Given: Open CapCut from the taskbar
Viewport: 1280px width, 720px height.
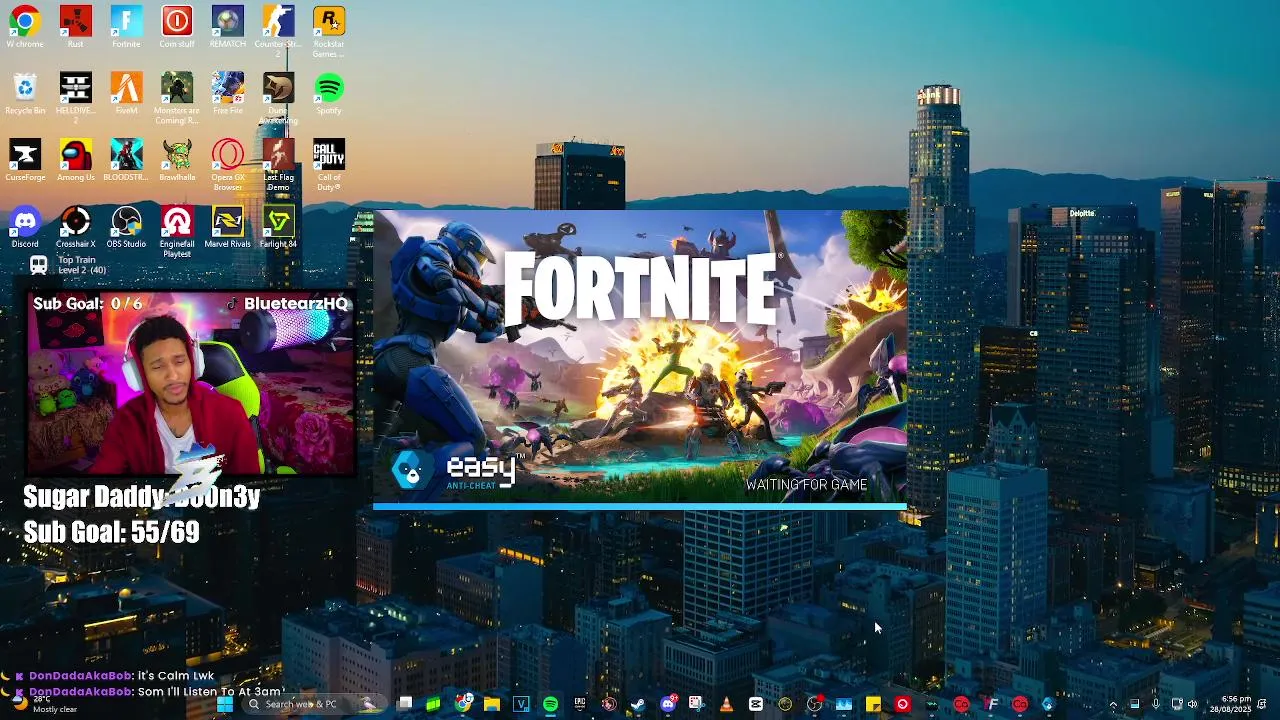Looking at the screenshot, I should coord(756,704).
